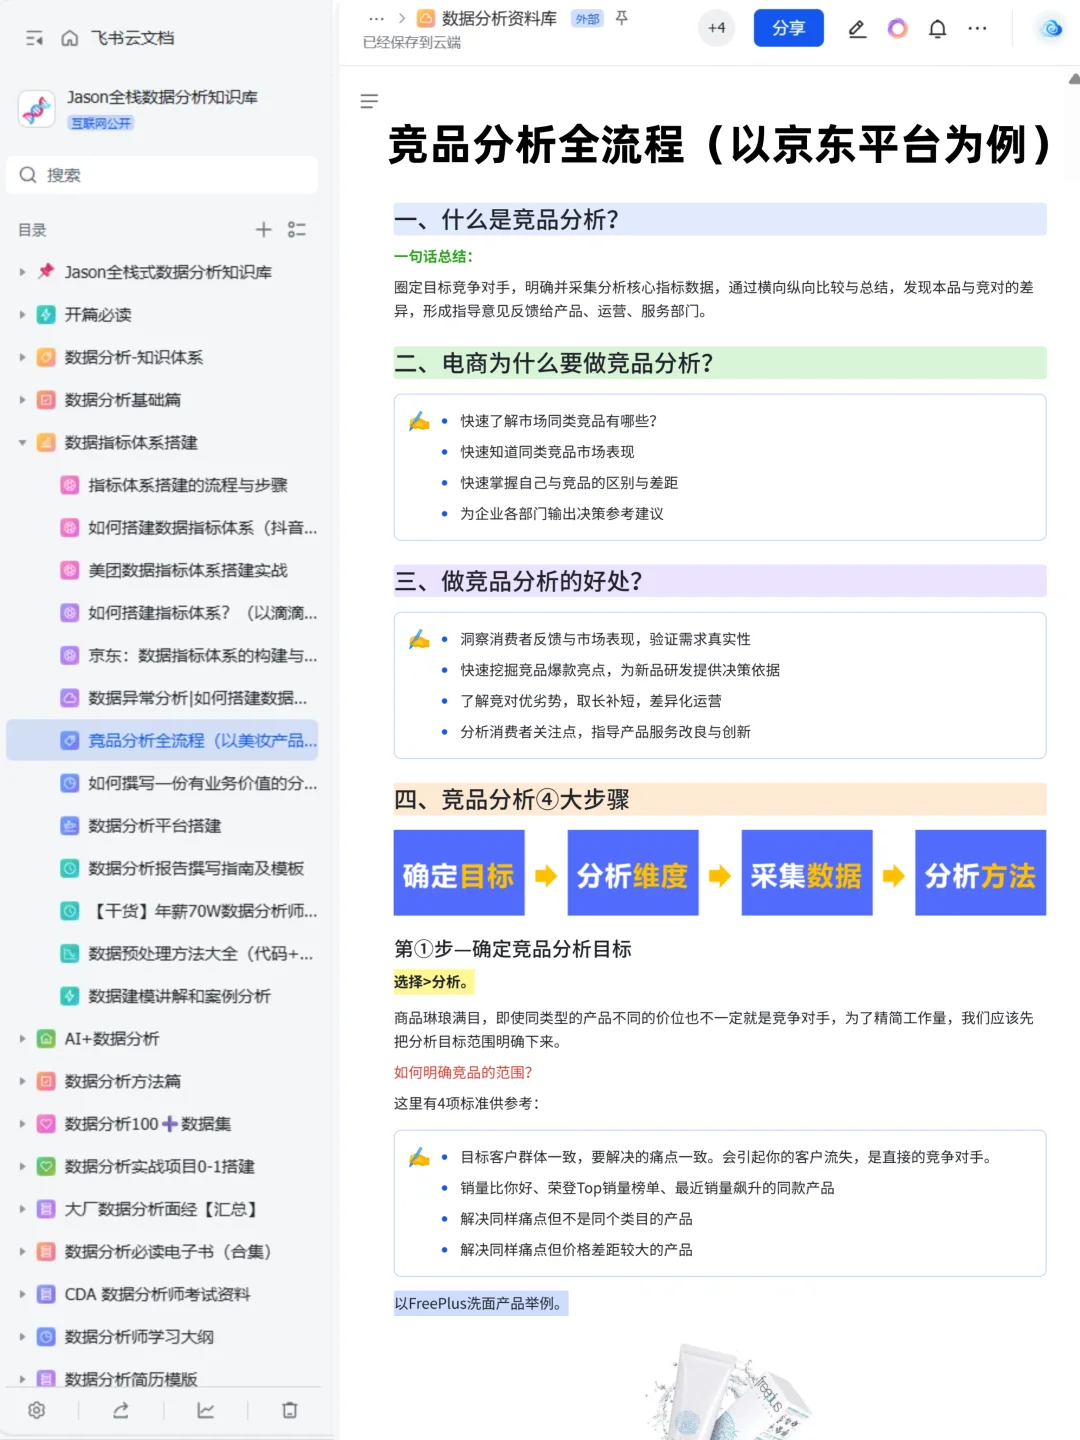Screen dimensions: 1080x1440
Task: Expand the 数据分析必读电子书（合集） node
Action: tap(22, 1252)
